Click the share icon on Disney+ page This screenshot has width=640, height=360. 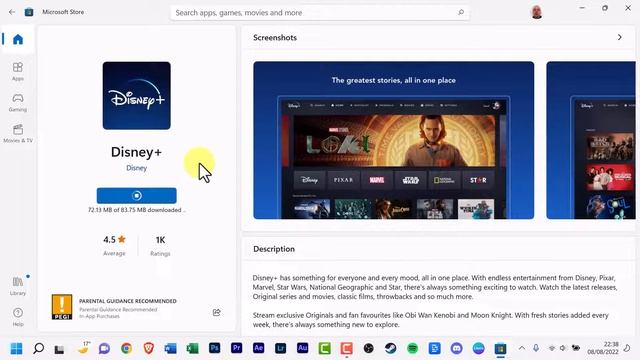pyautogui.click(x=216, y=313)
